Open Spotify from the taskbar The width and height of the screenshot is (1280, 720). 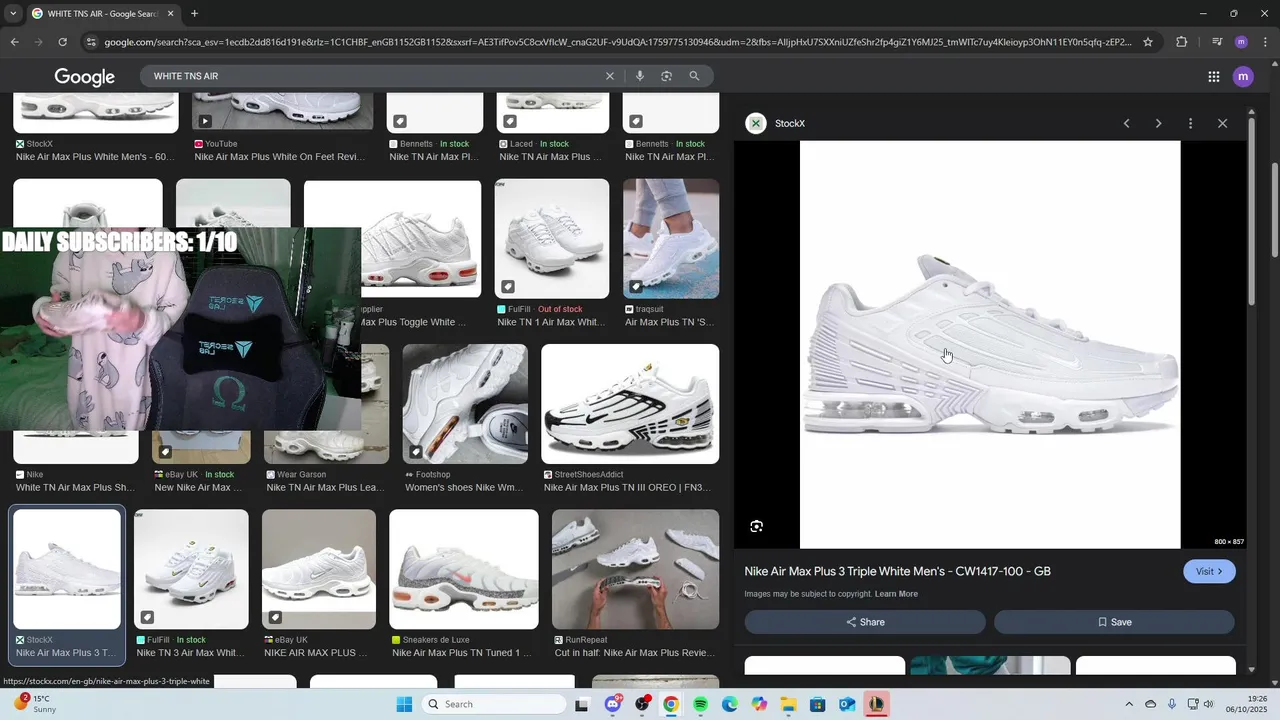coord(700,704)
